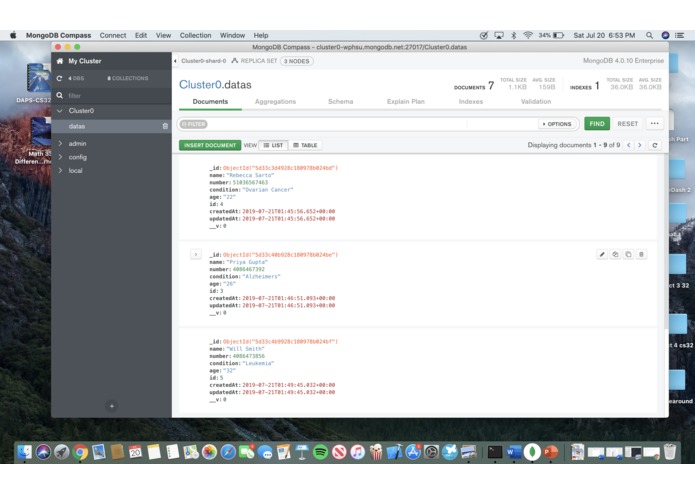Click the 3 Nodes badge
The width and height of the screenshot is (695, 494).
(297, 61)
